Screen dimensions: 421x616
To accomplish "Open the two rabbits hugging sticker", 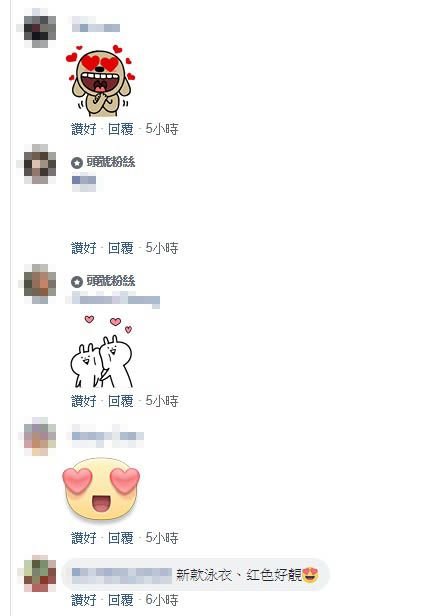I will (102, 351).
